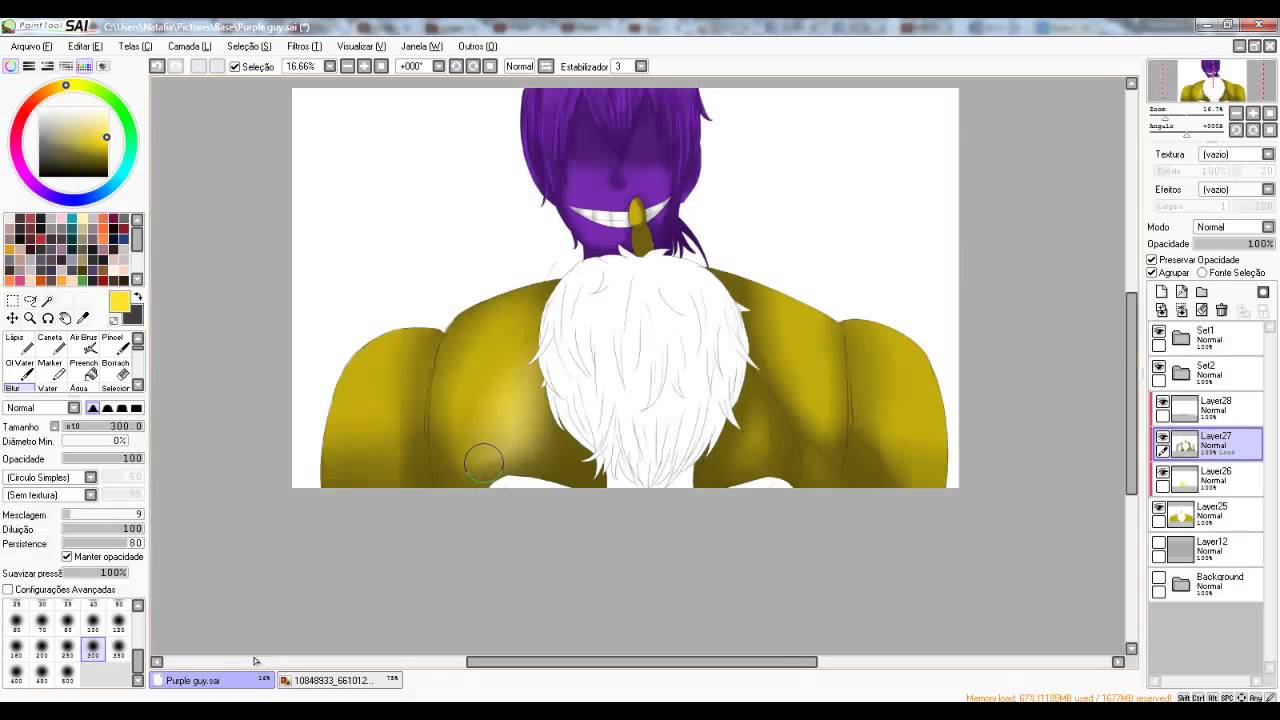The height and width of the screenshot is (720, 1280).
Task: Hide Layer25 visibility eye
Action: [1159, 508]
